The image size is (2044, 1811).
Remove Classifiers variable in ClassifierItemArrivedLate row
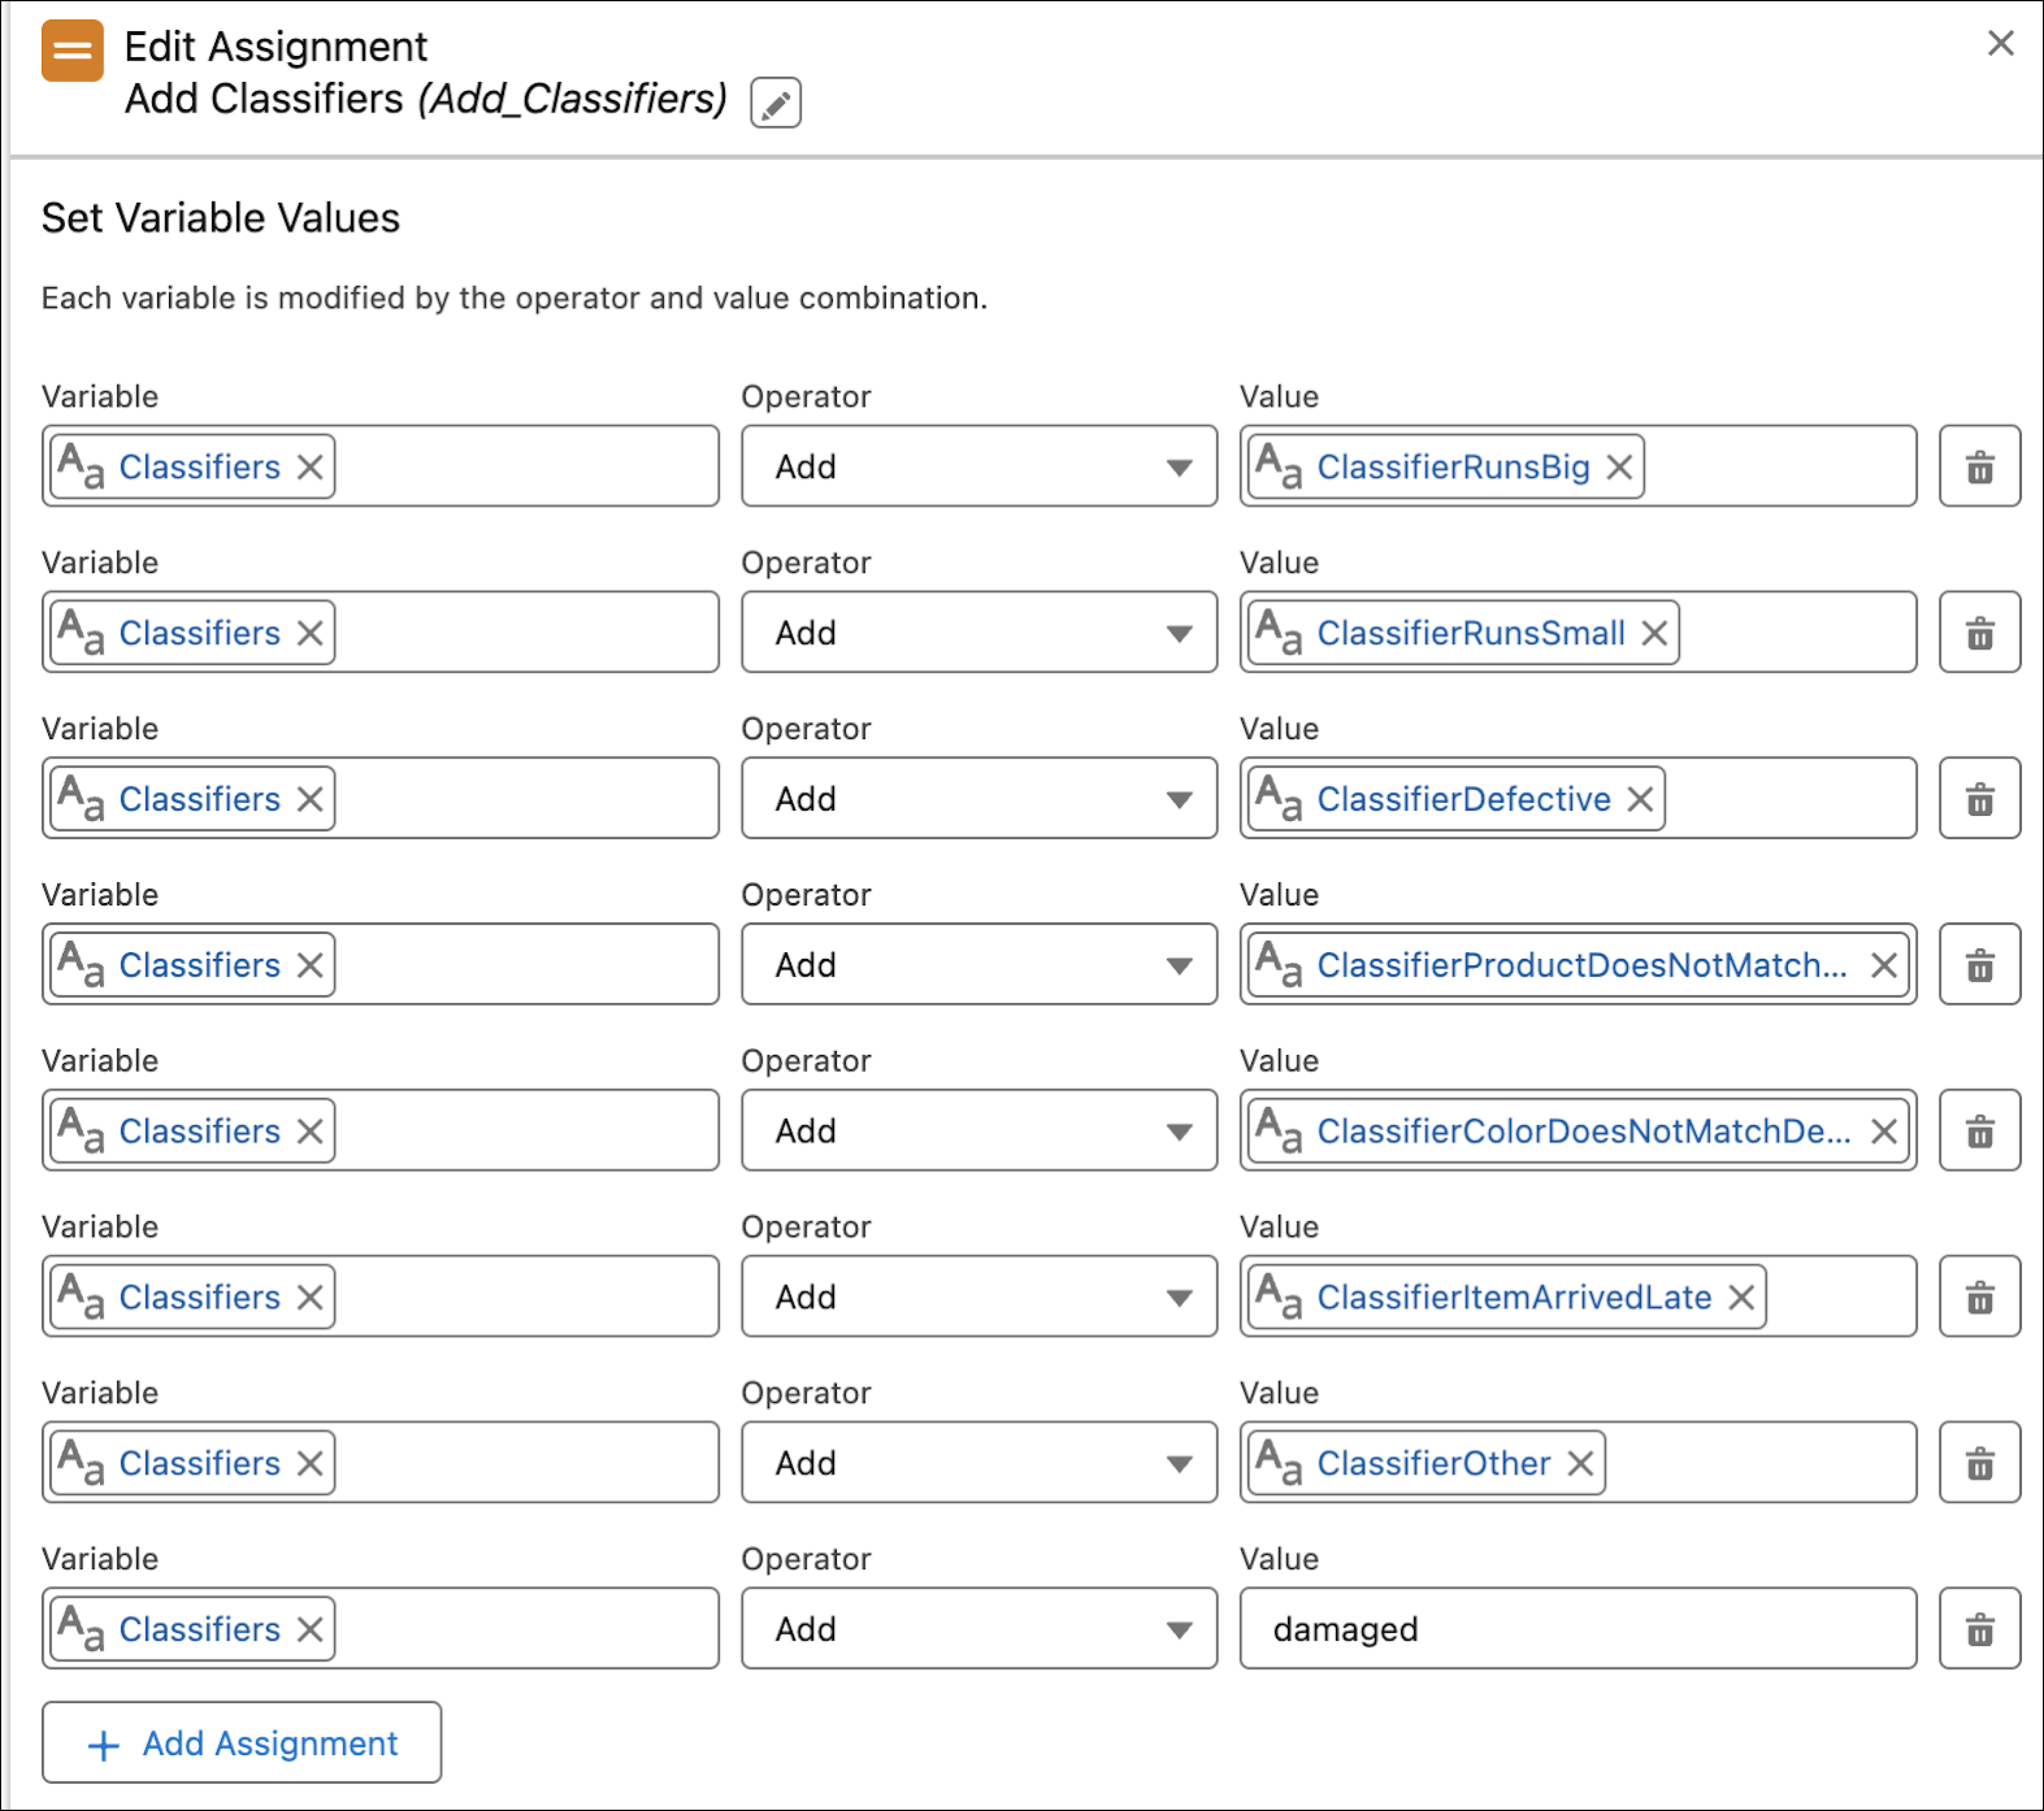(x=310, y=1297)
